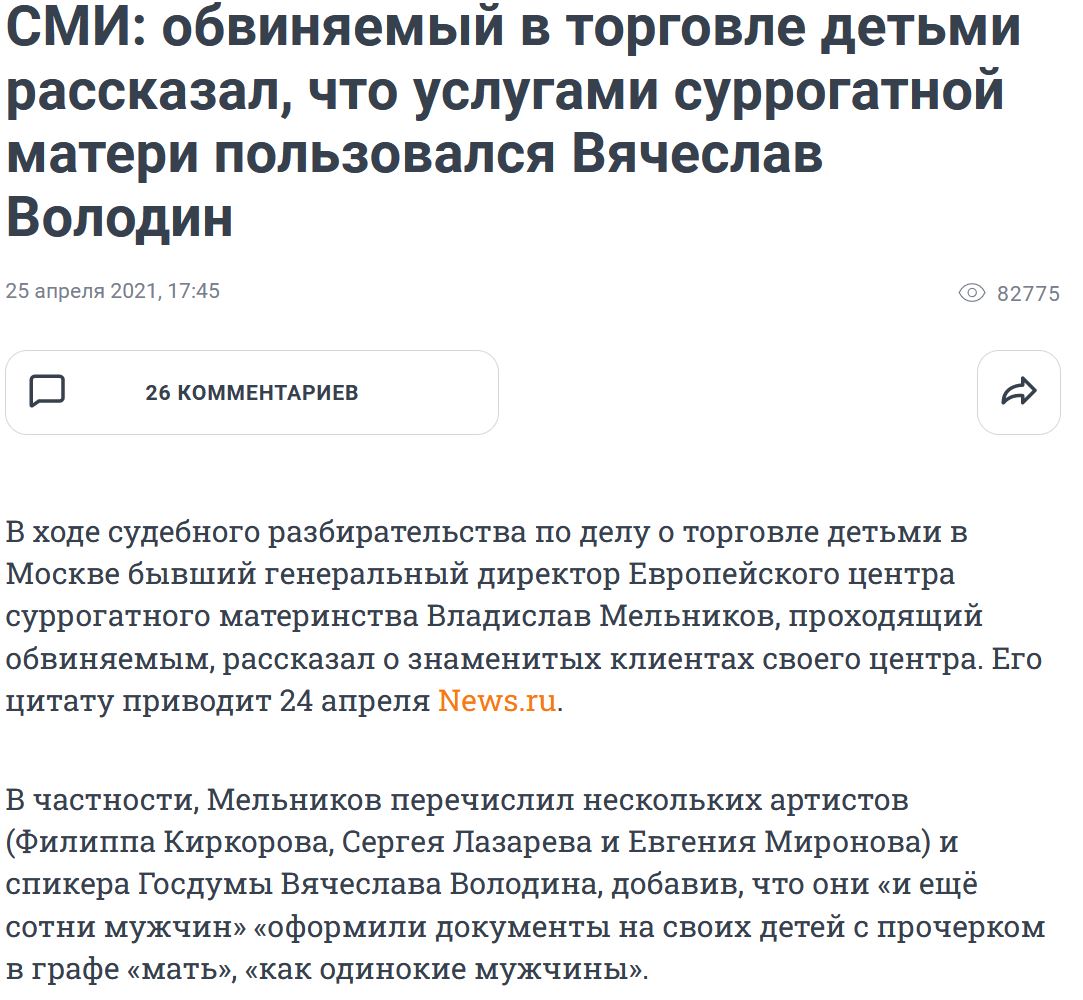
Task: Click the quoted phrase «как одинокие мужчины»
Action: pyautogui.click(x=444, y=969)
